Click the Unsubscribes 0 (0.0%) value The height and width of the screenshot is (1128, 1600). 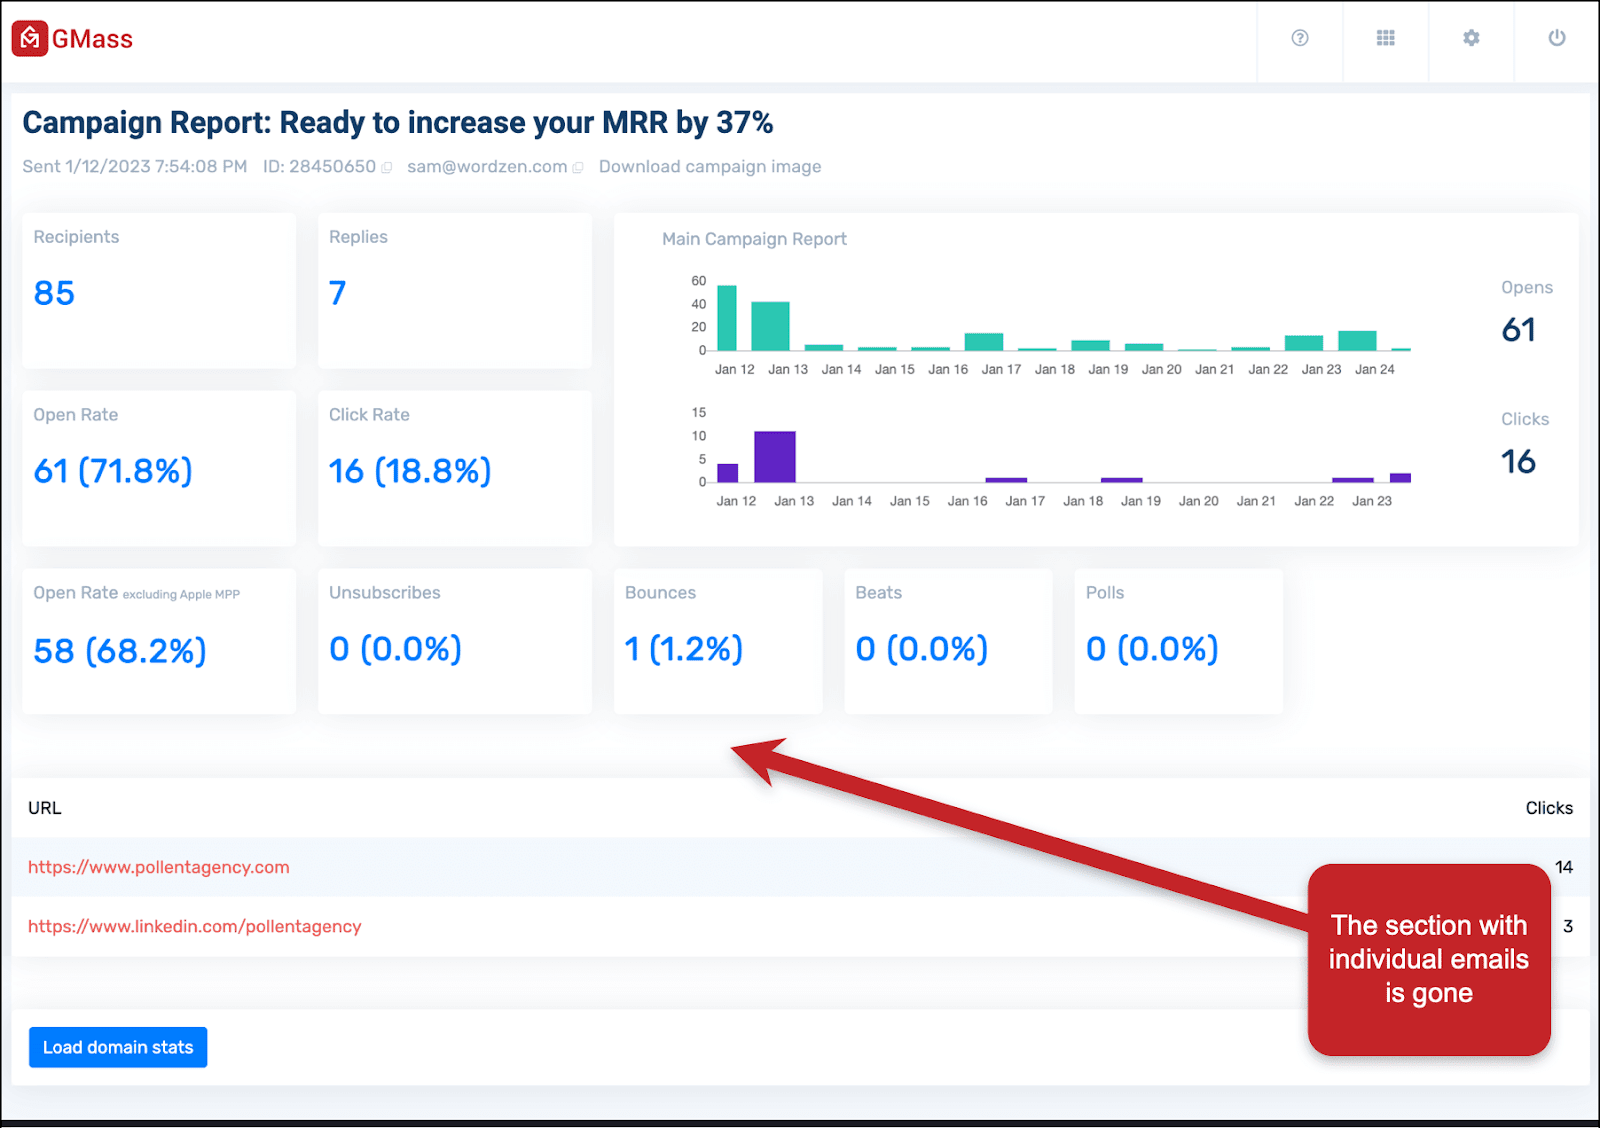click(396, 649)
